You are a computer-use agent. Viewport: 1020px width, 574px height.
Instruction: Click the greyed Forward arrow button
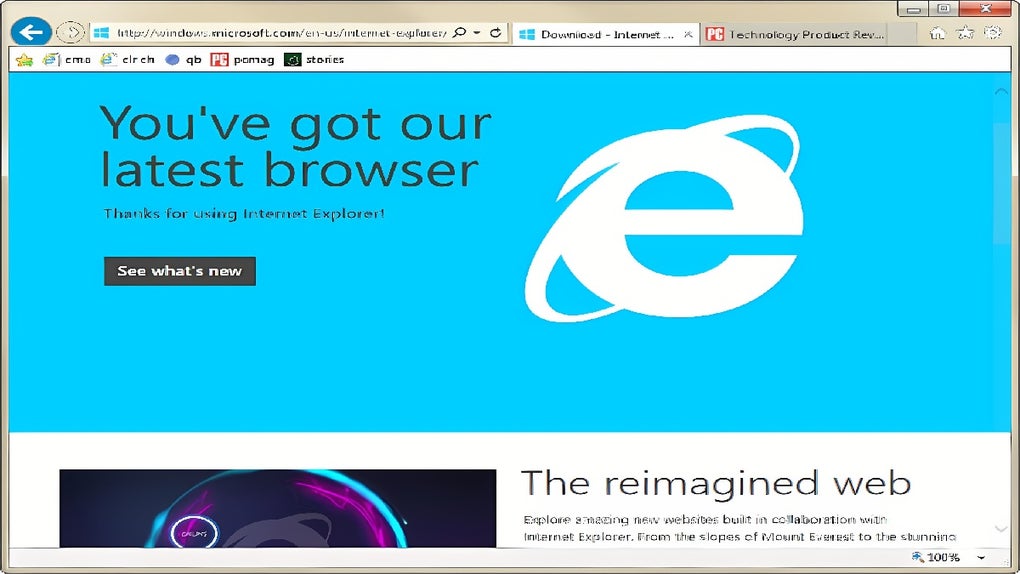click(x=70, y=32)
